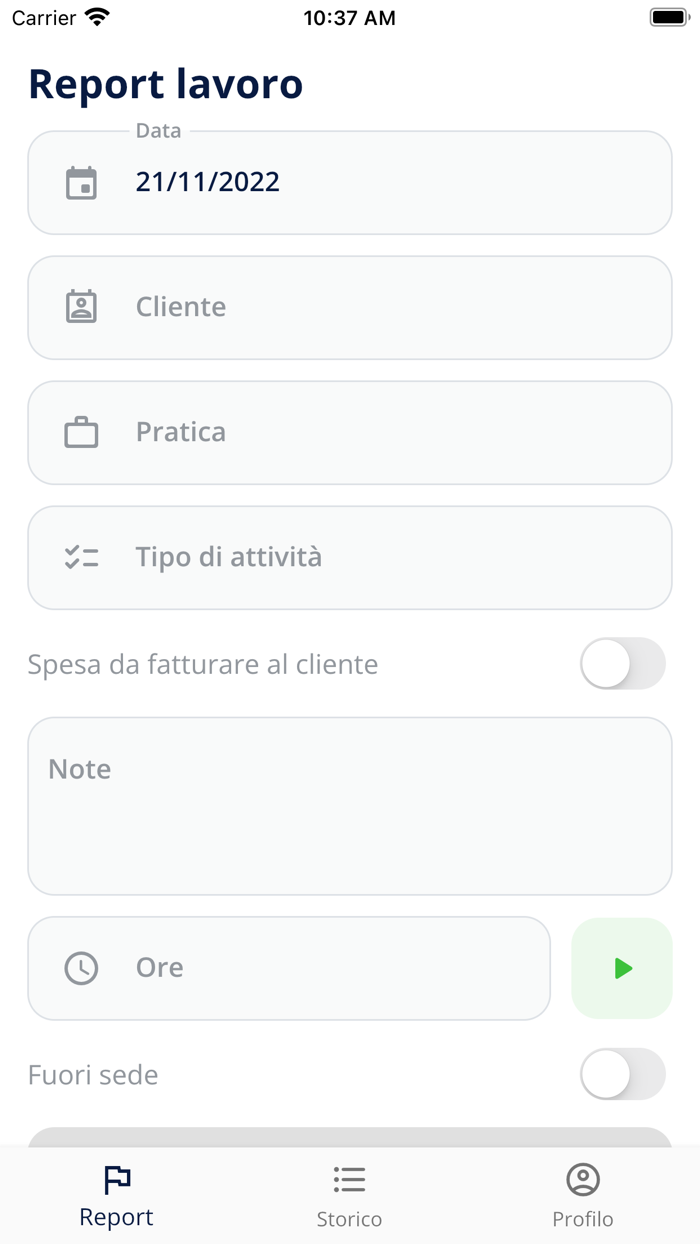Screen dimensions: 700x1244
Task: Click the briefcase icon in Pratica field
Action: (80, 432)
